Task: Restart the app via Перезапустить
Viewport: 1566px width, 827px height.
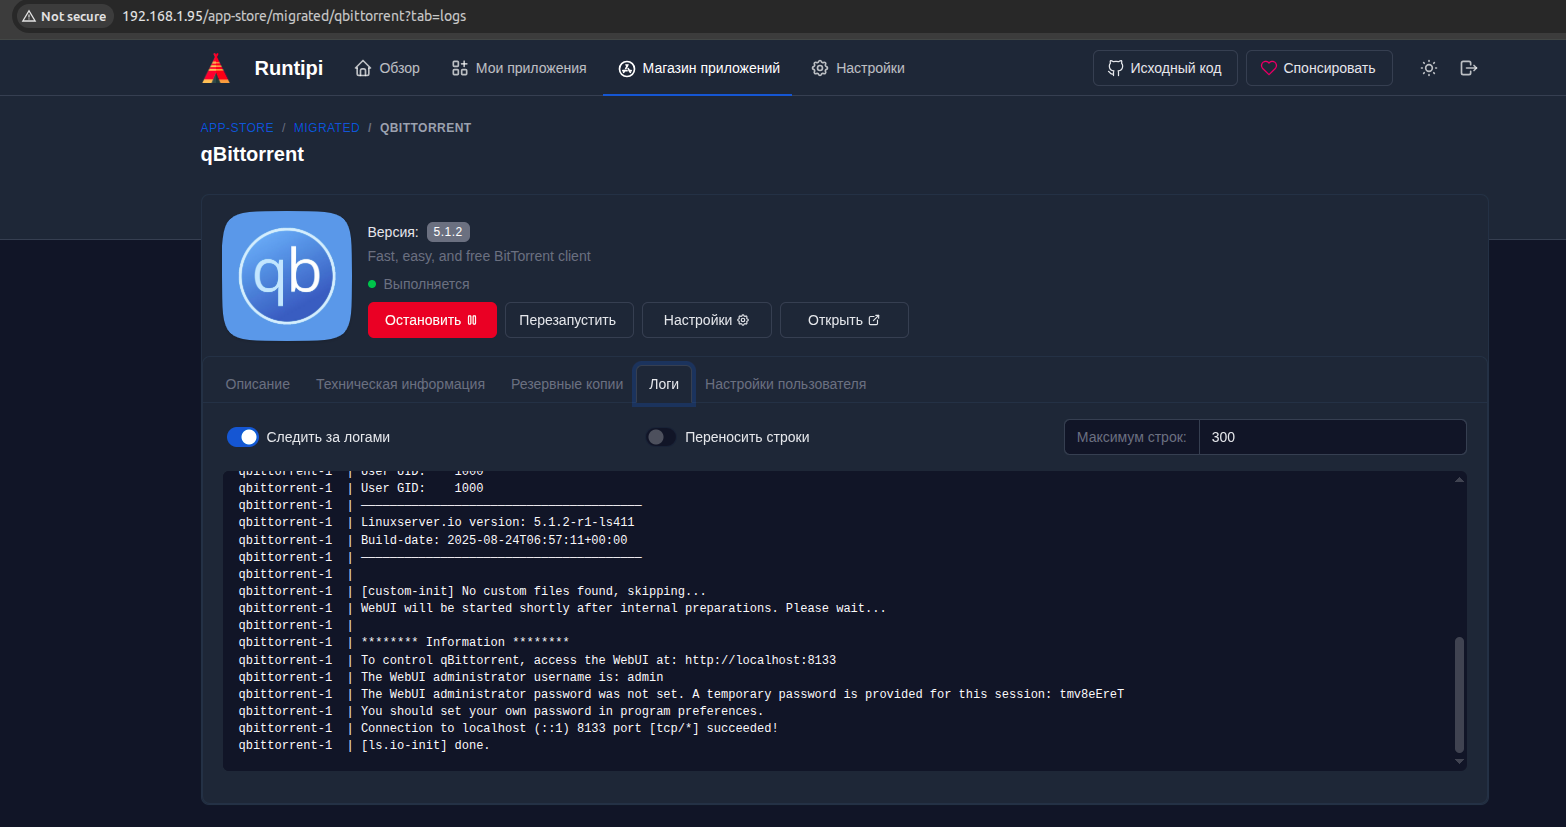Action: 568,320
